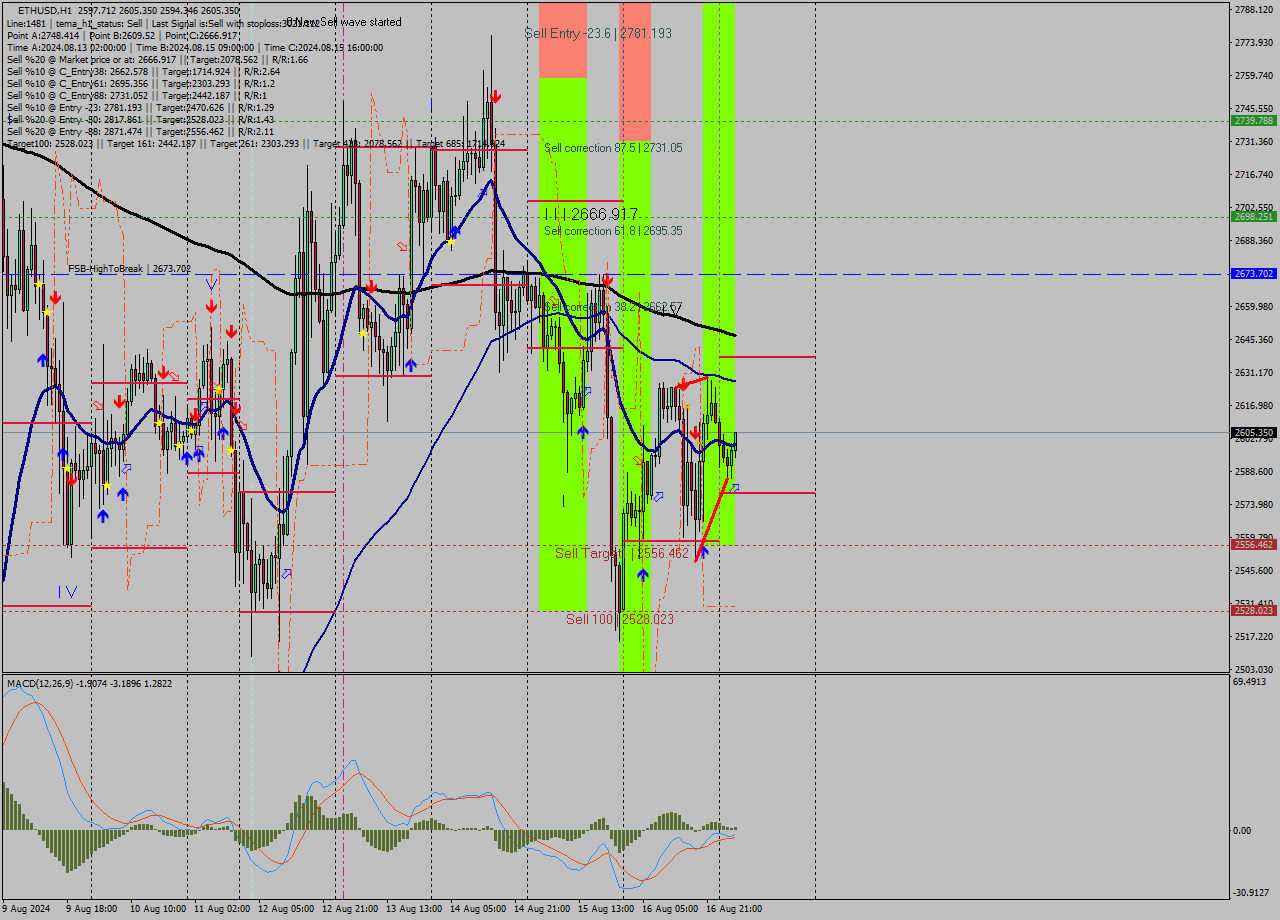
Task: Click the 2503.030 price scale value
Action: [1254, 669]
